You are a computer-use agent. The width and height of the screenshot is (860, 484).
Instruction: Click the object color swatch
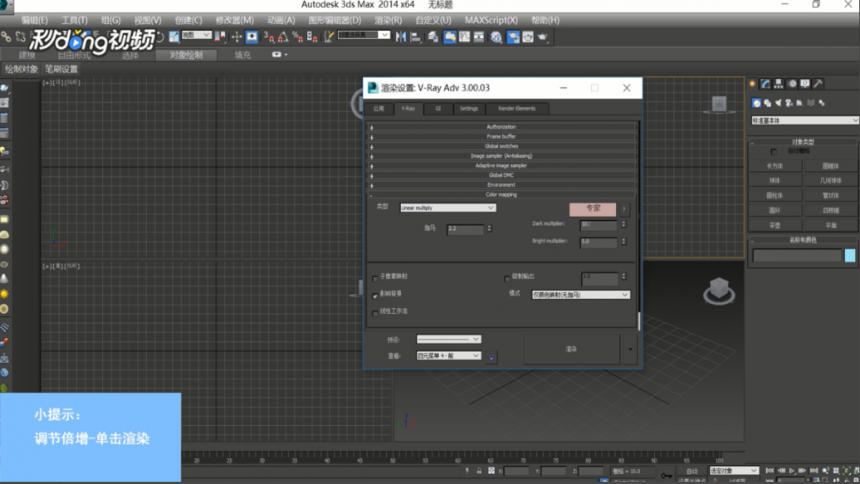[x=850, y=256]
